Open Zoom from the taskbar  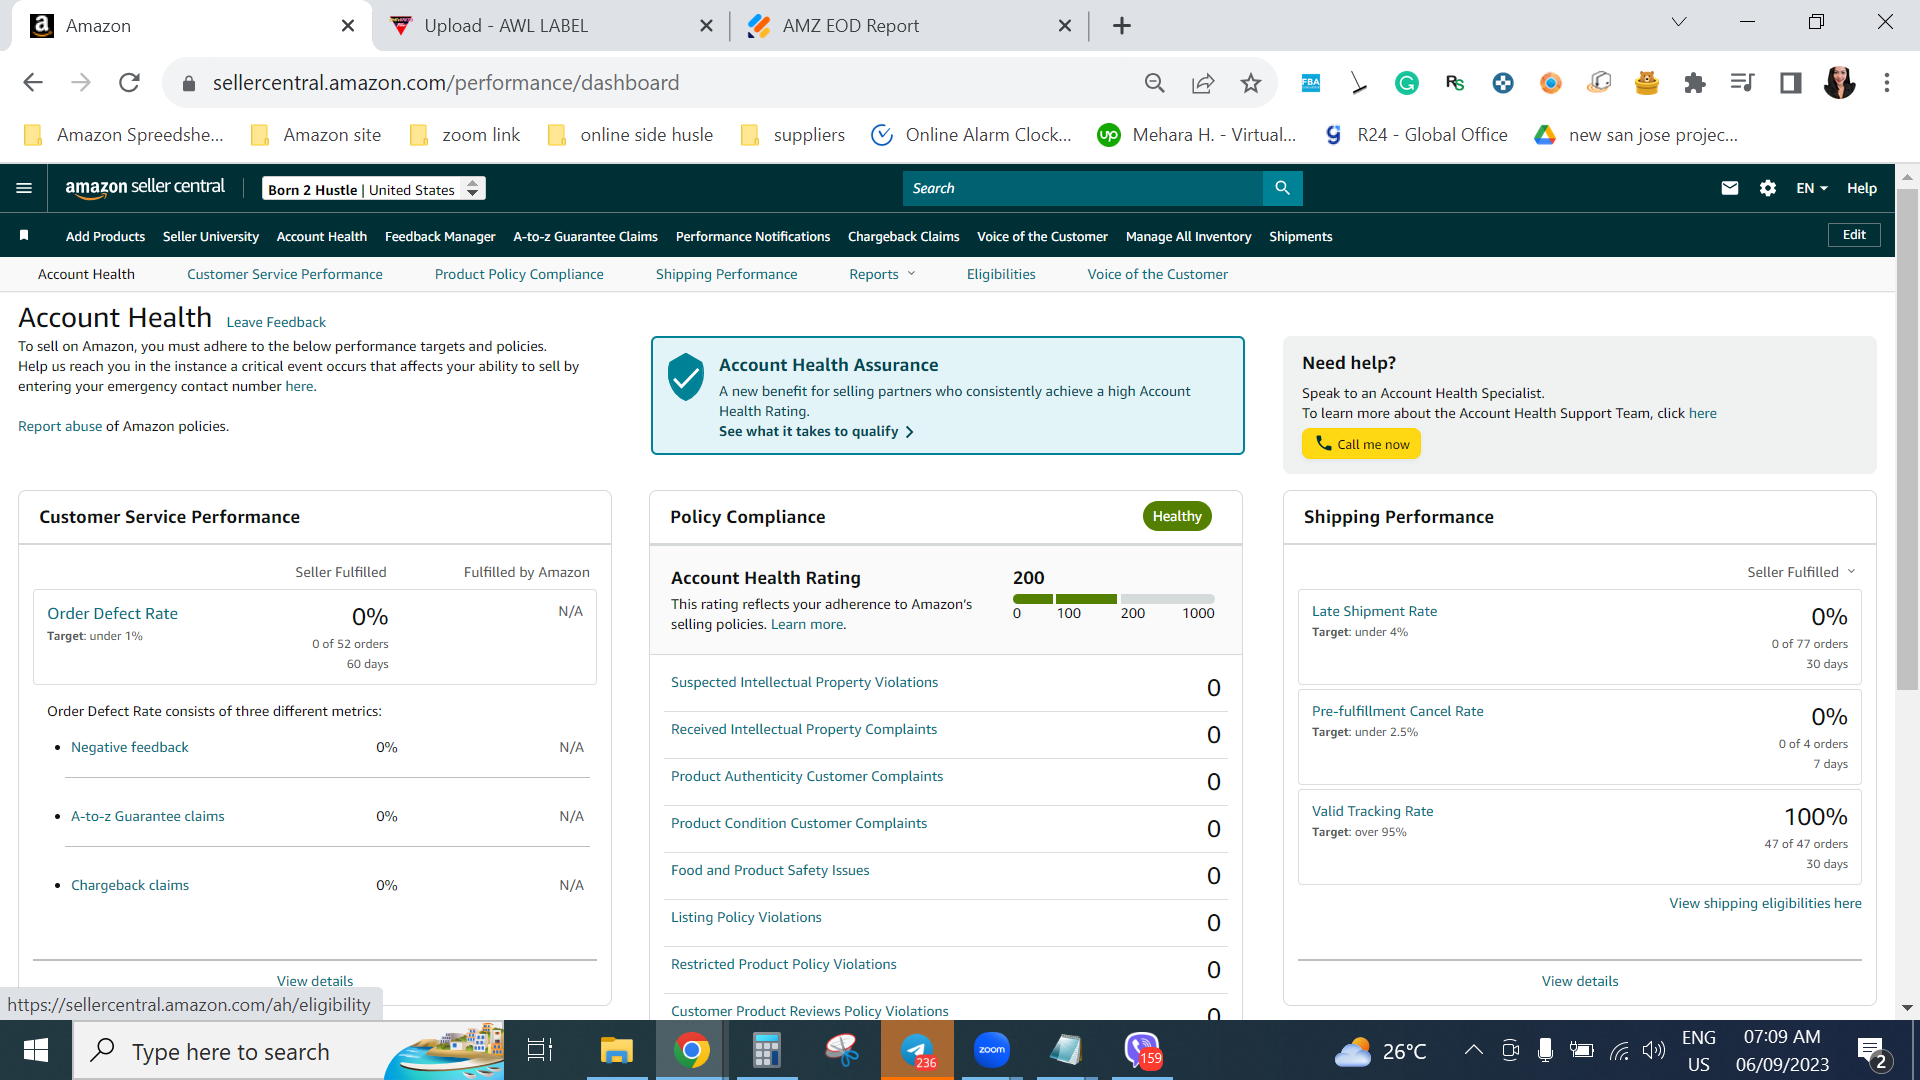click(x=992, y=1050)
